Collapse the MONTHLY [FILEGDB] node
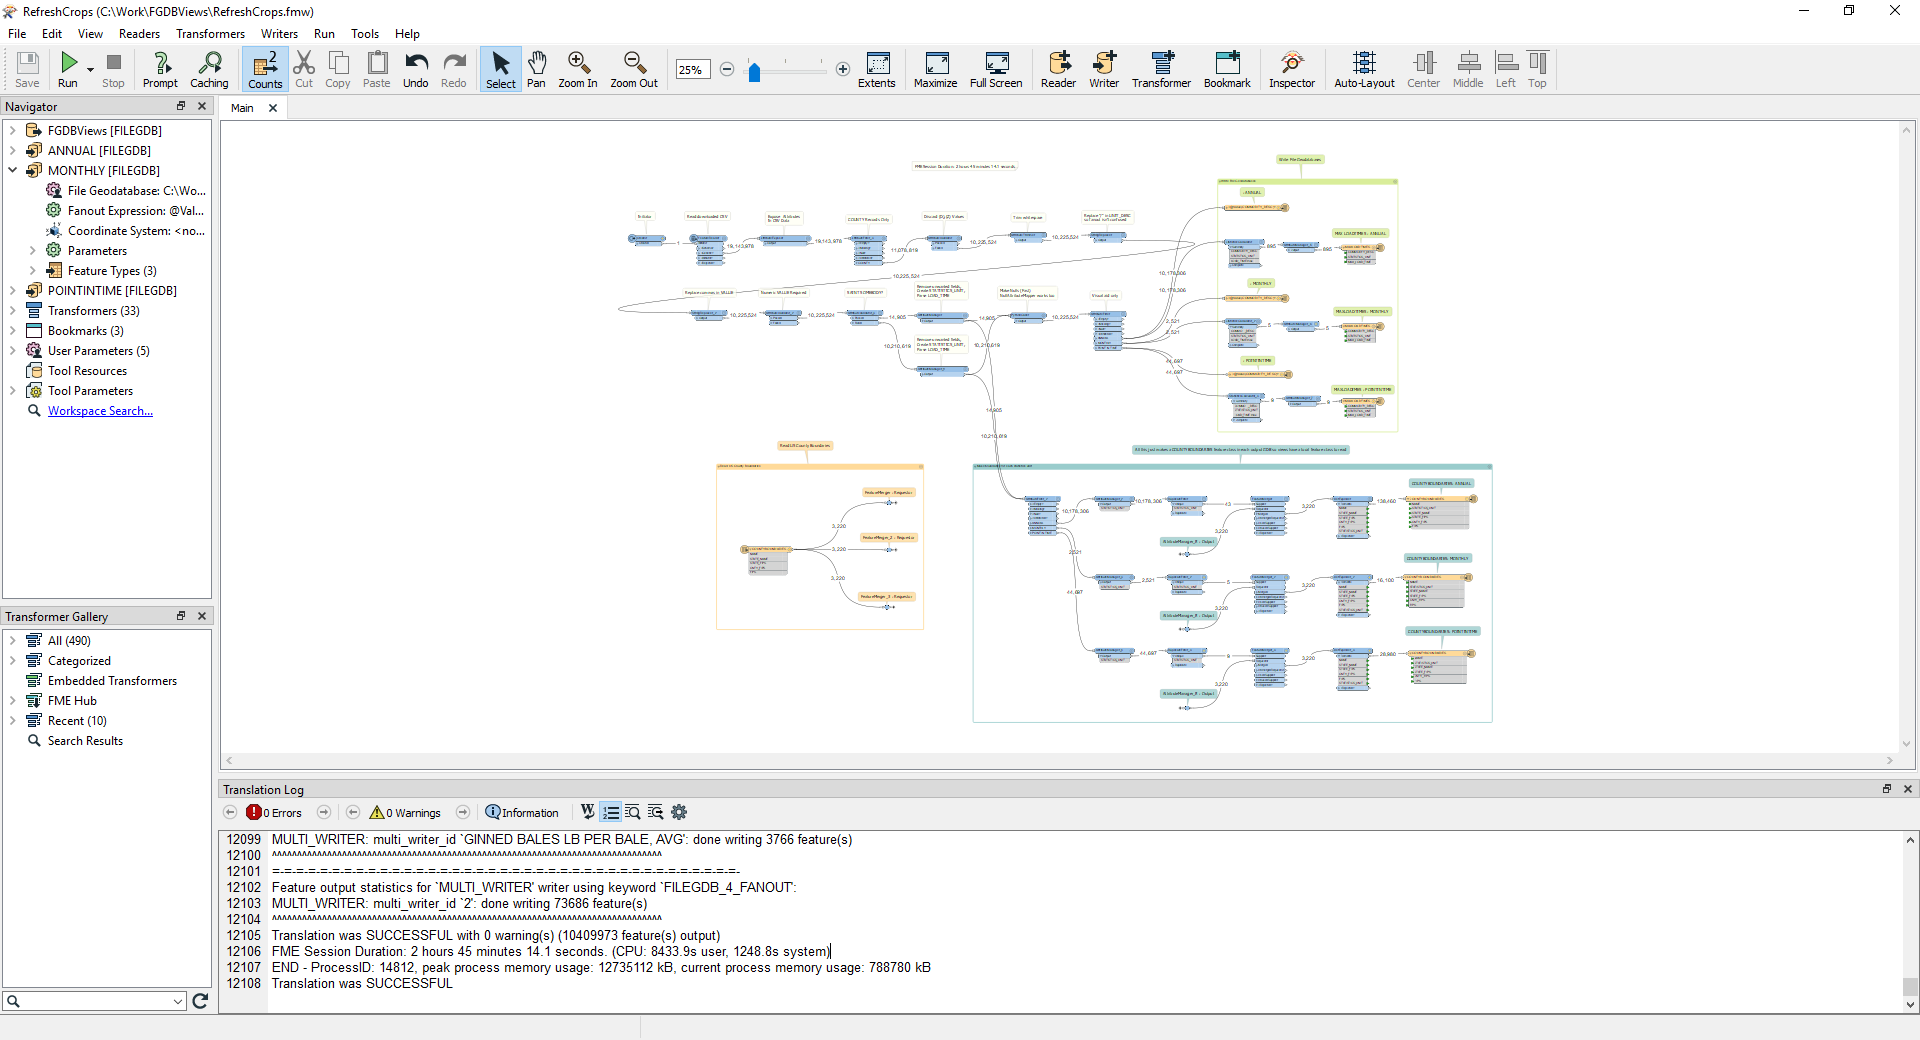 [13, 171]
